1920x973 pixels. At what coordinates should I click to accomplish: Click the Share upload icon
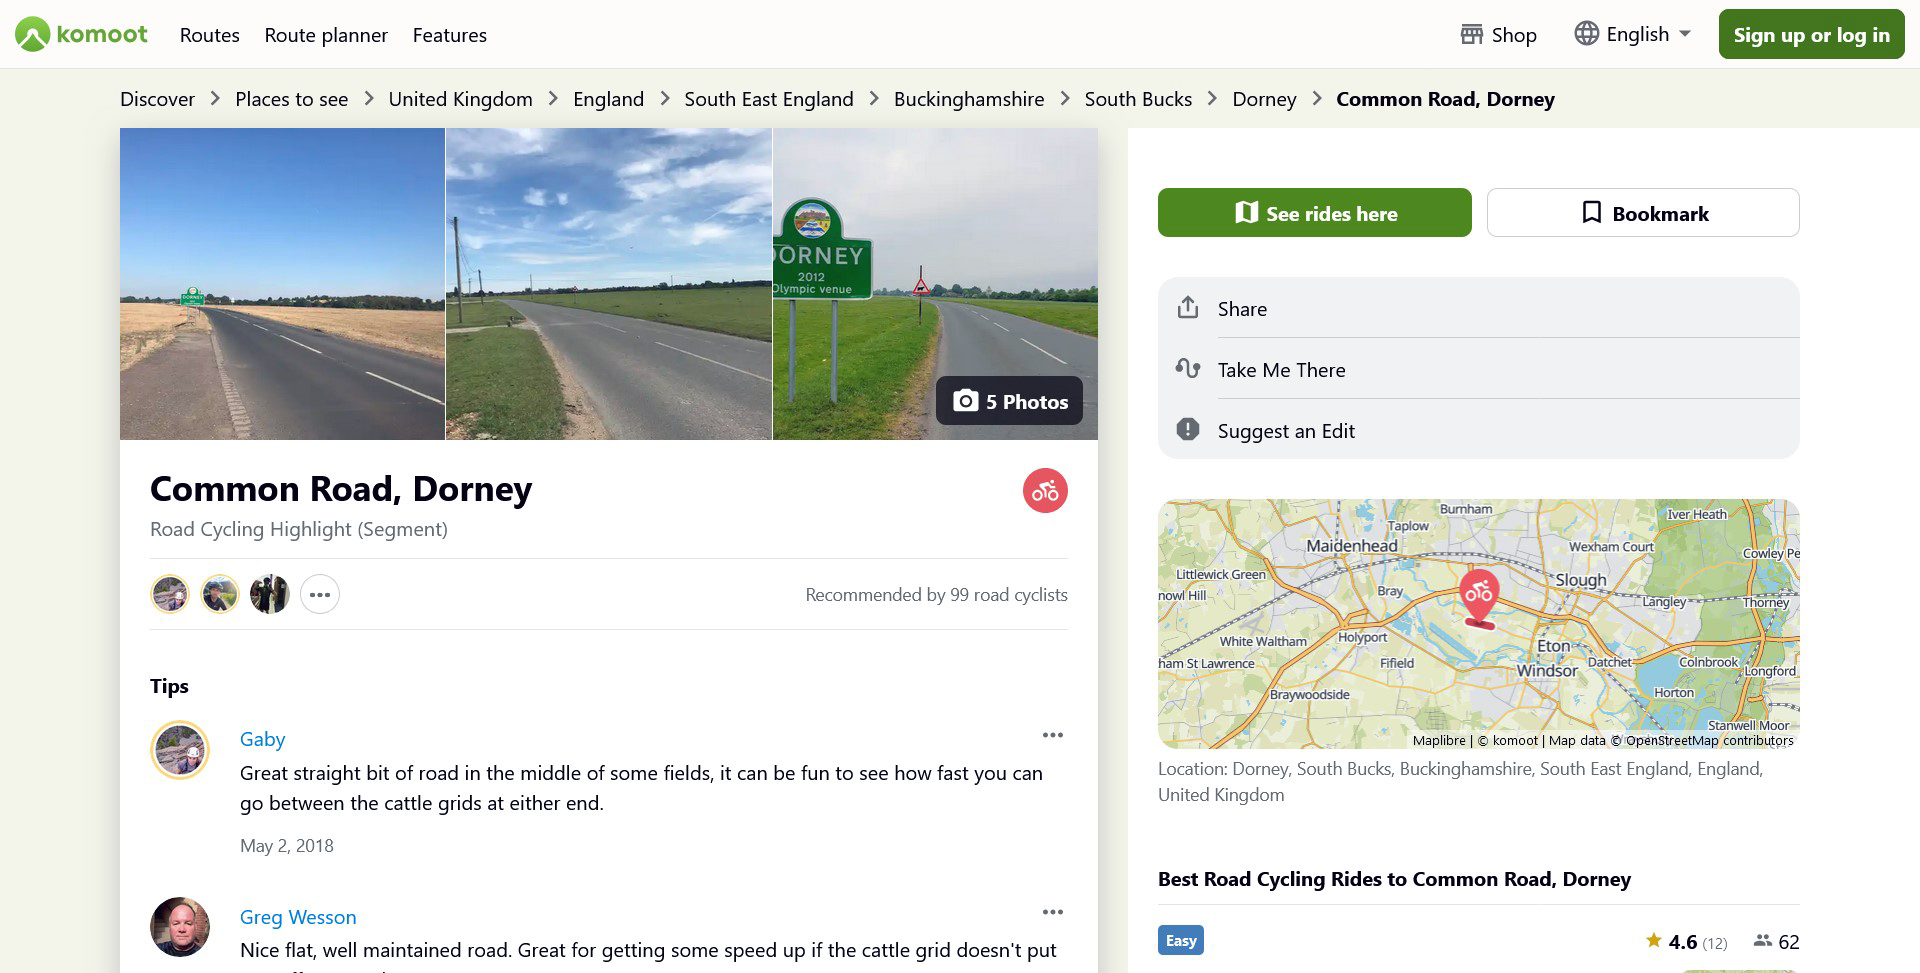[x=1187, y=308]
